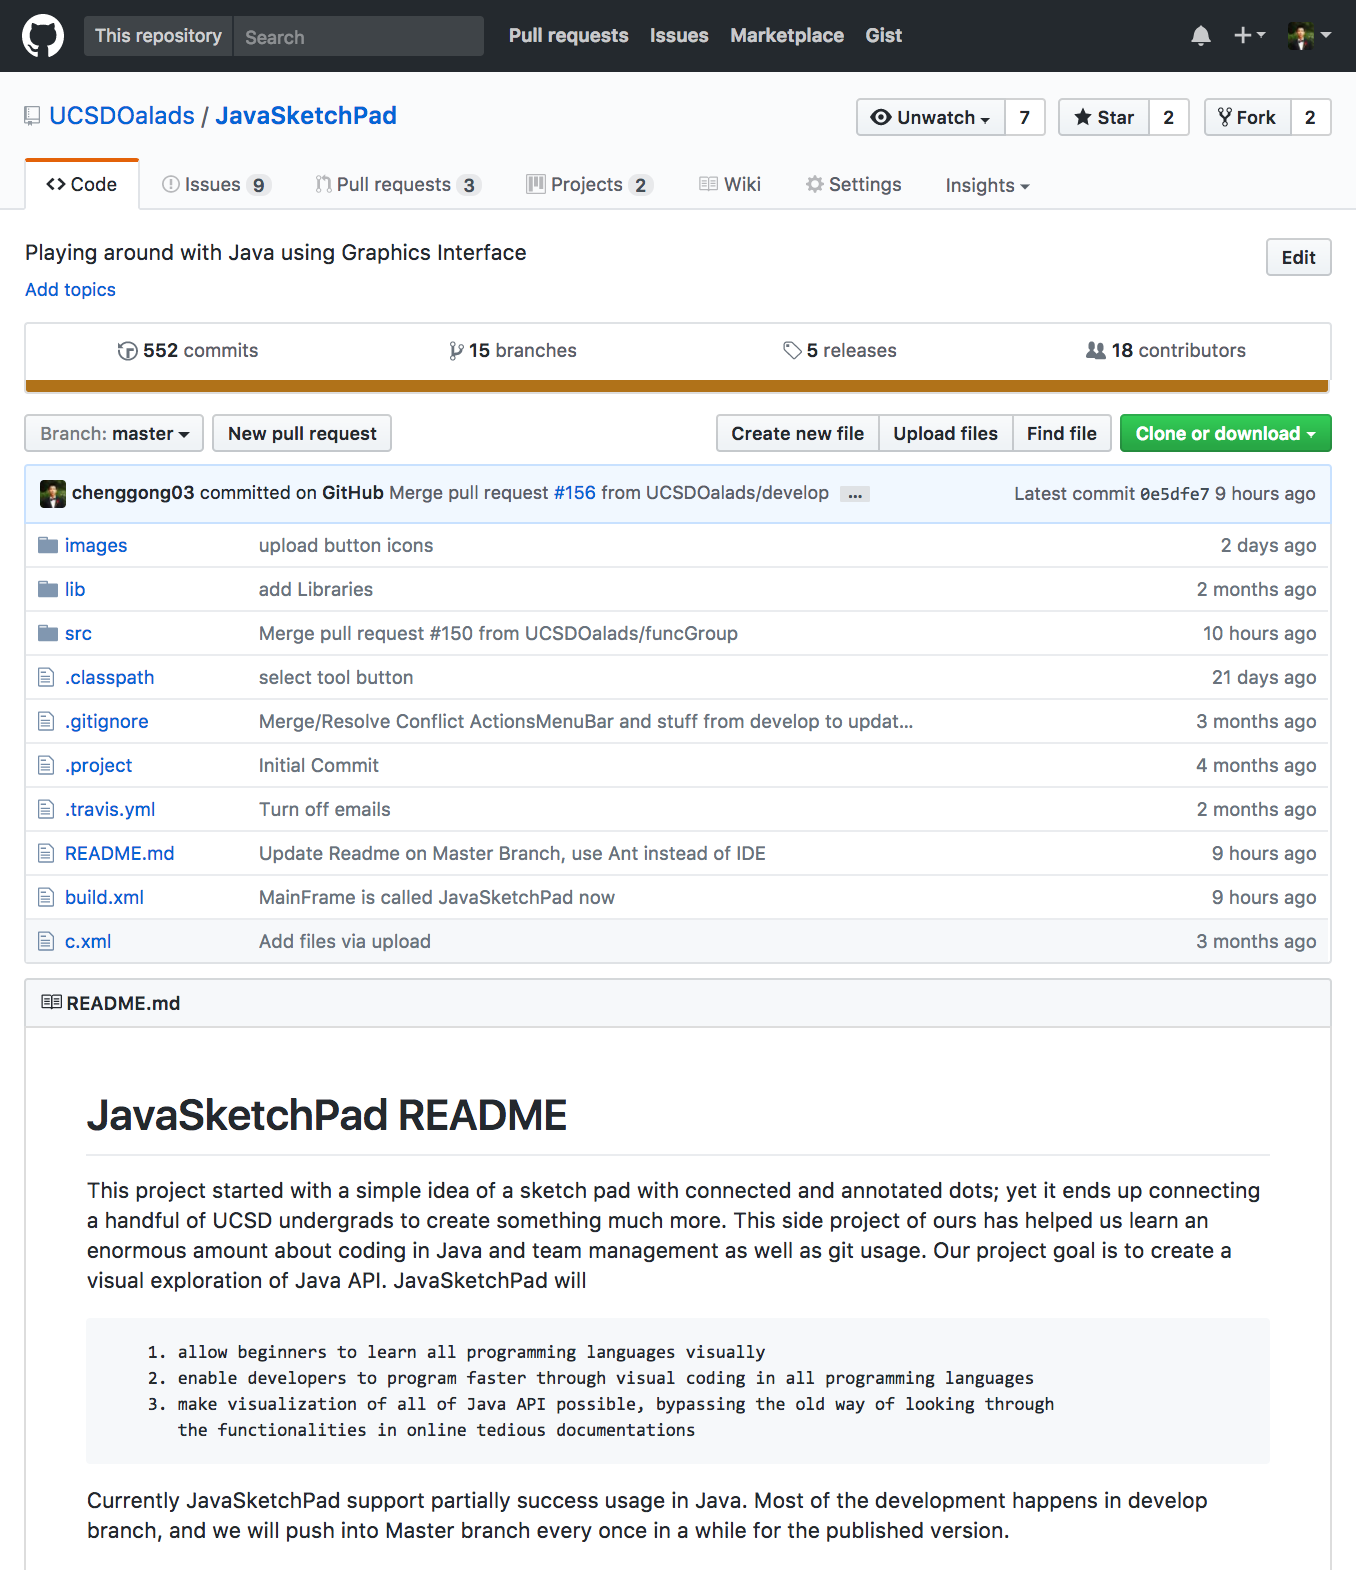Click the commits history clock icon
This screenshot has height=1570, width=1356.
coord(127,351)
